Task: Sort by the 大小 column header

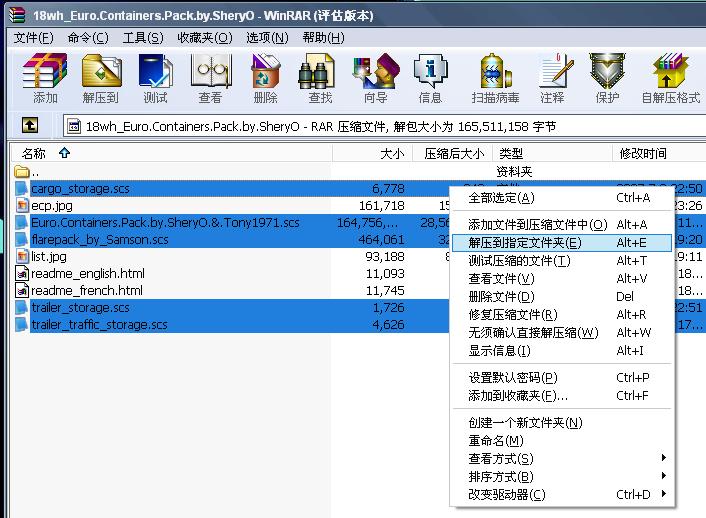Action: pos(372,154)
